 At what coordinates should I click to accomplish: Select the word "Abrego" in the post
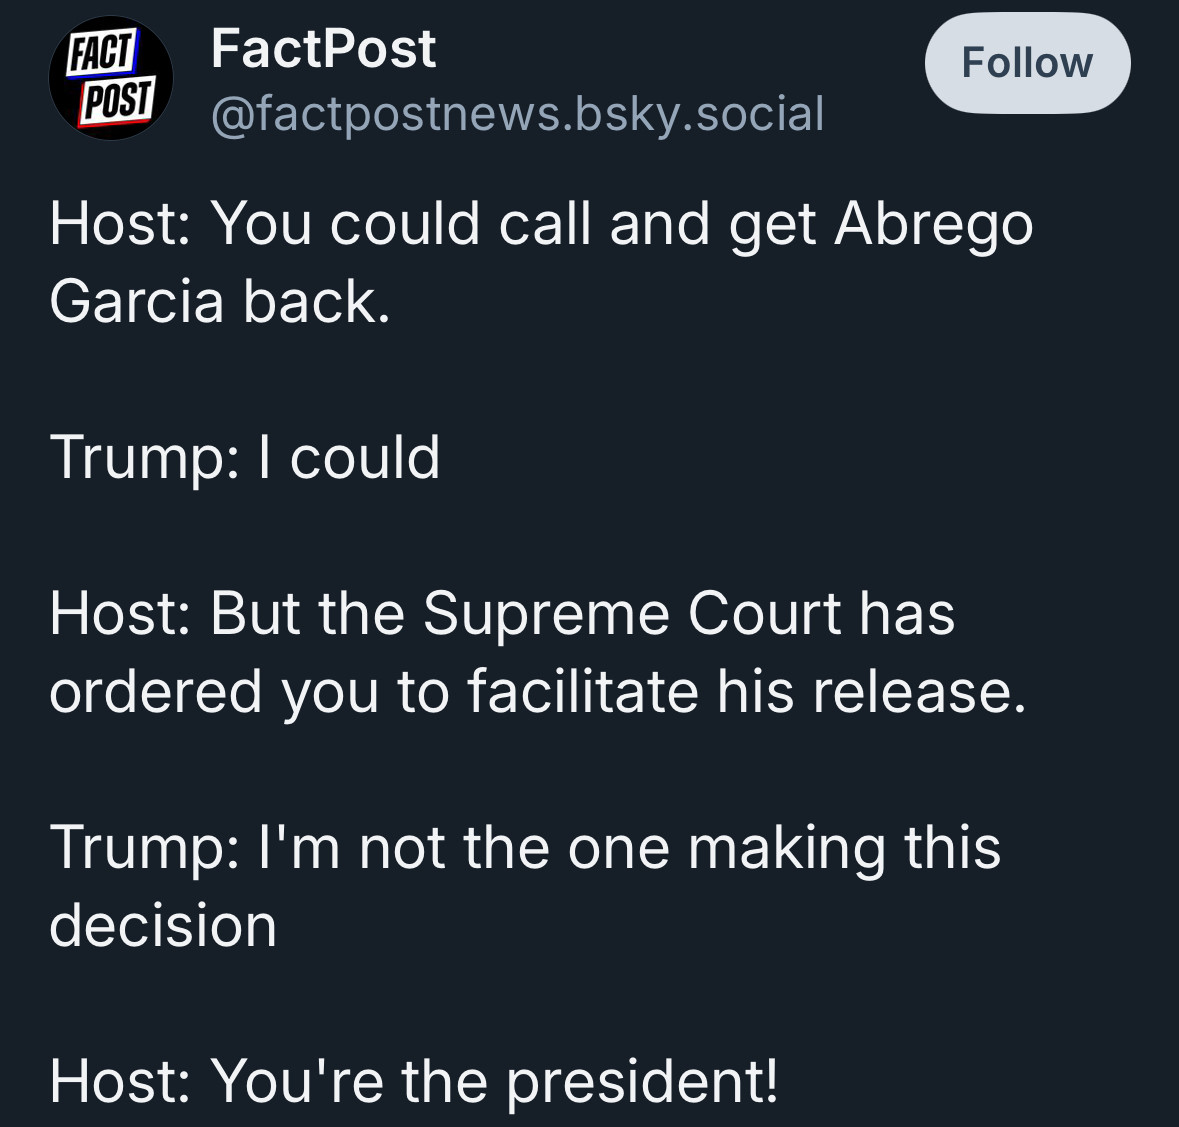point(933,226)
